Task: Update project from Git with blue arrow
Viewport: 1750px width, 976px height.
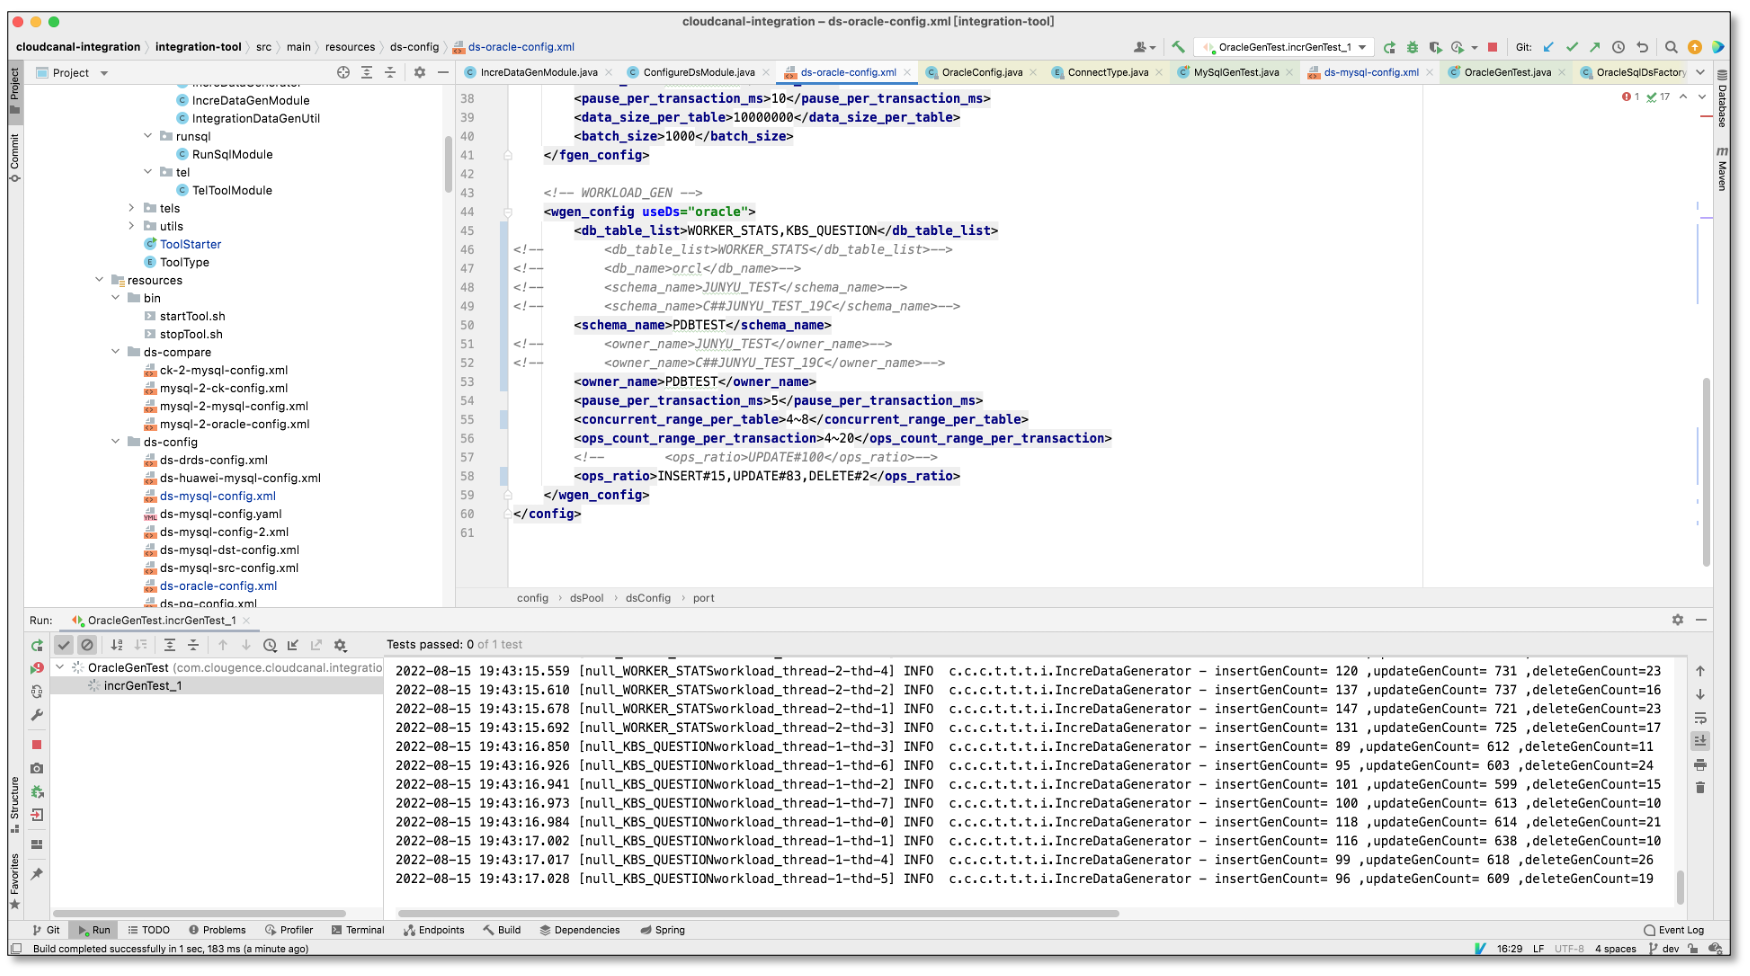Action: [1548, 47]
